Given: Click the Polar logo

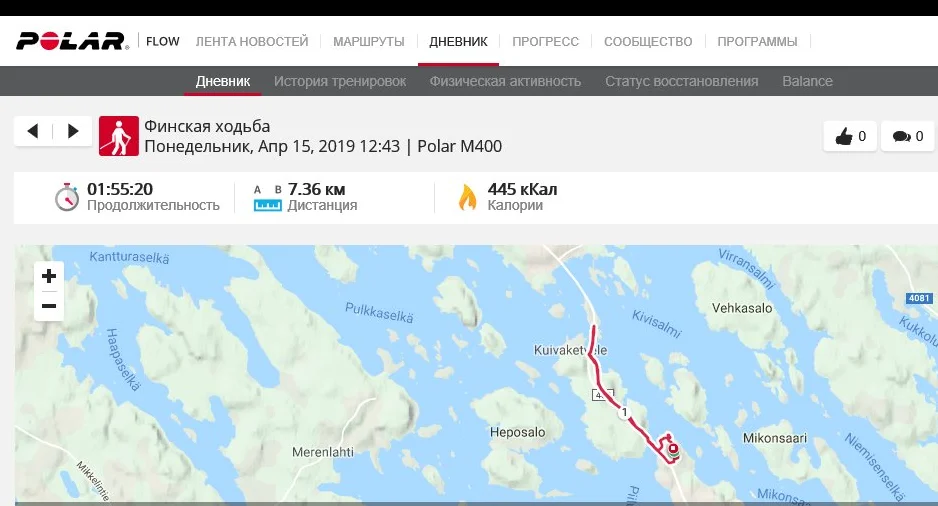Looking at the screenshot, I should pyautogui.click(x=72, y=41).
